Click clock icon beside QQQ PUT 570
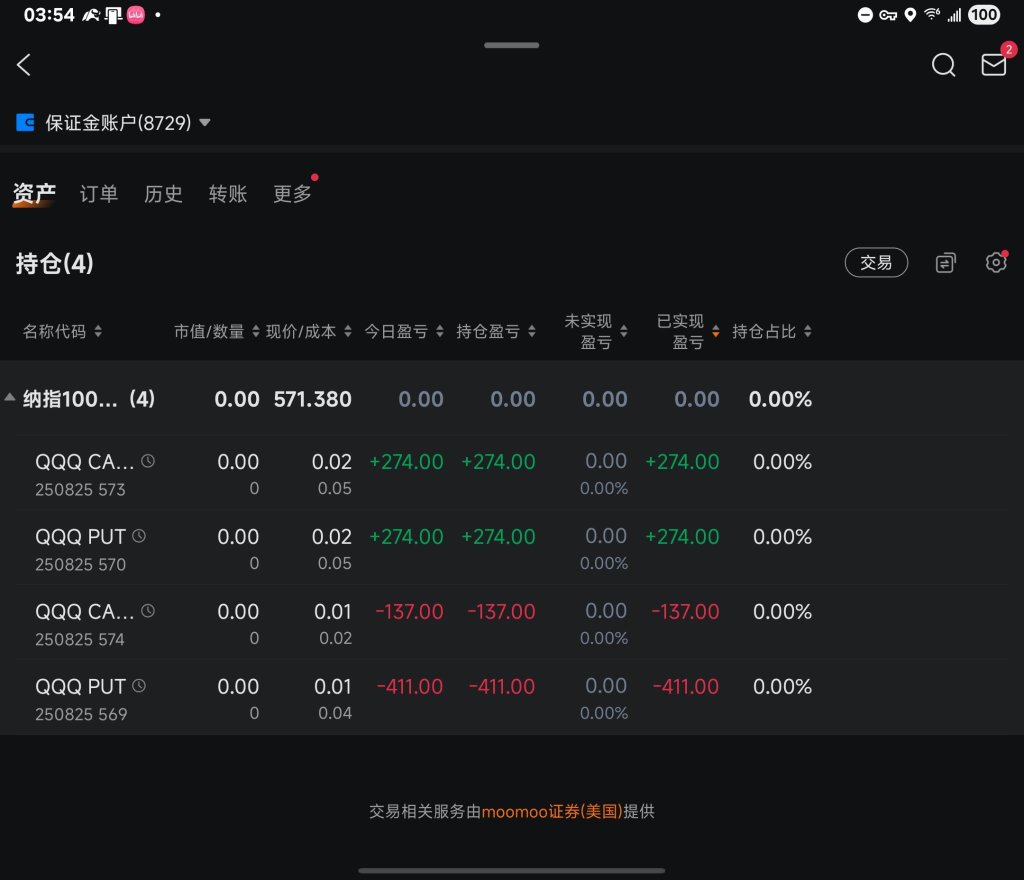This screenshot has height=880, width=1024. click(139, 536)
